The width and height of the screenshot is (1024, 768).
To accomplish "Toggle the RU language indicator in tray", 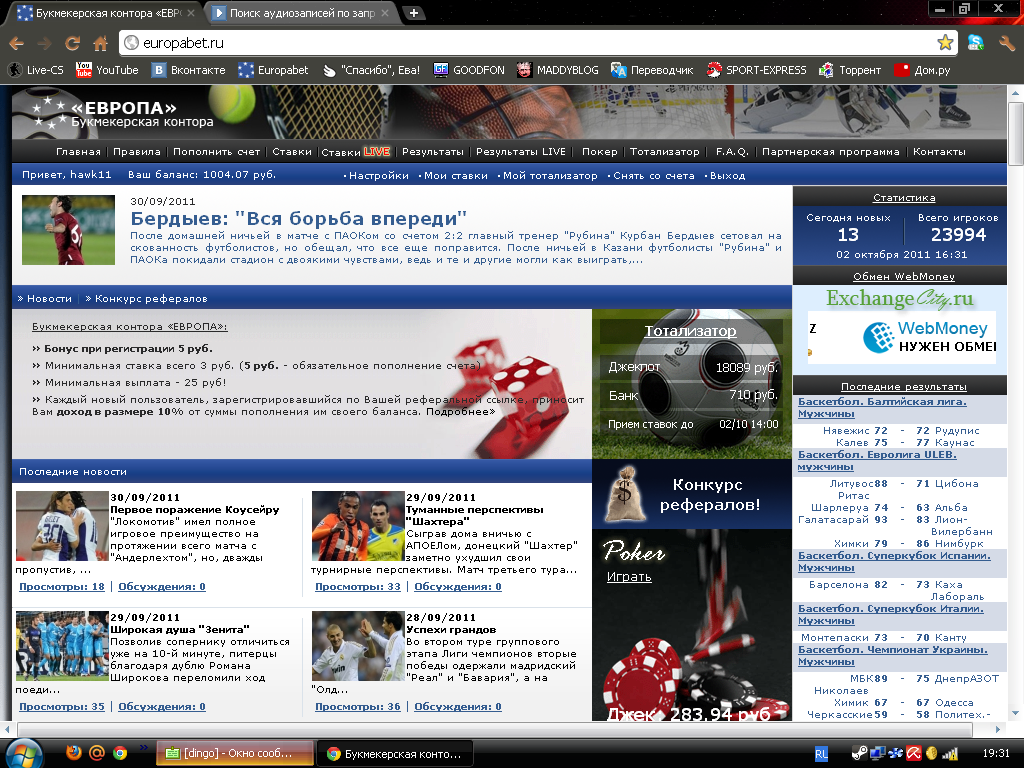I will (x=821, y=754).
